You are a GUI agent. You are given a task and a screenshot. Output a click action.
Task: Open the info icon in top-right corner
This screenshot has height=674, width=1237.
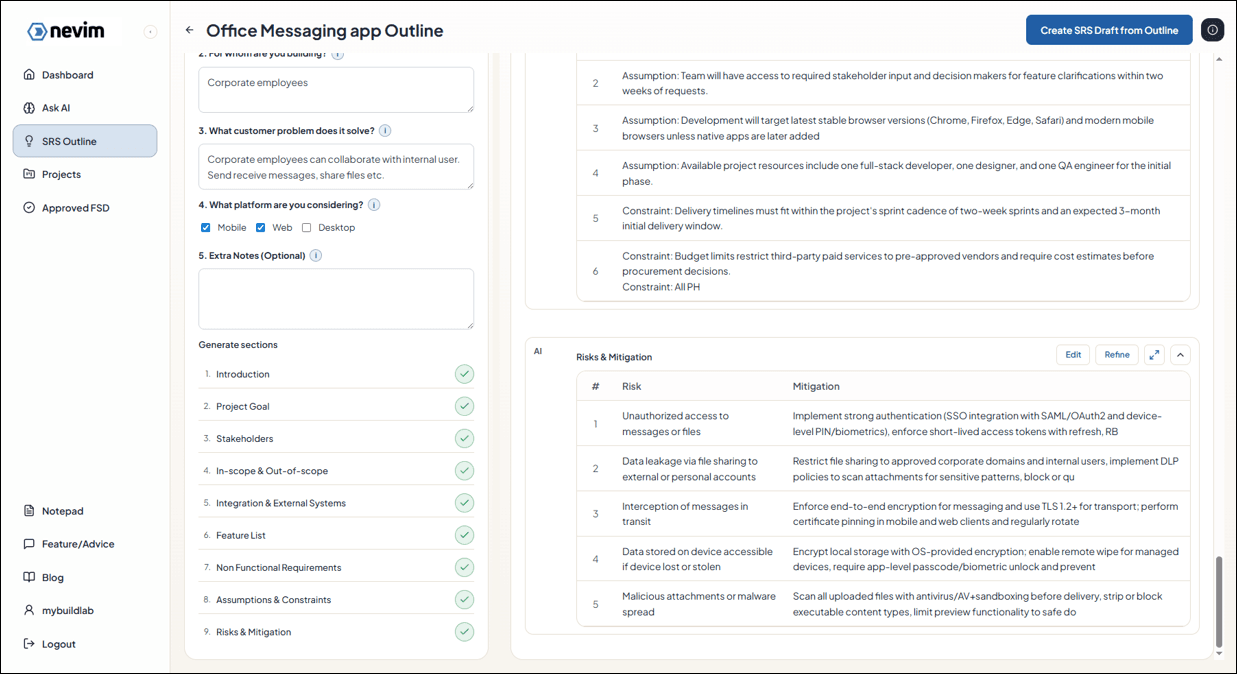(1212, 30)
